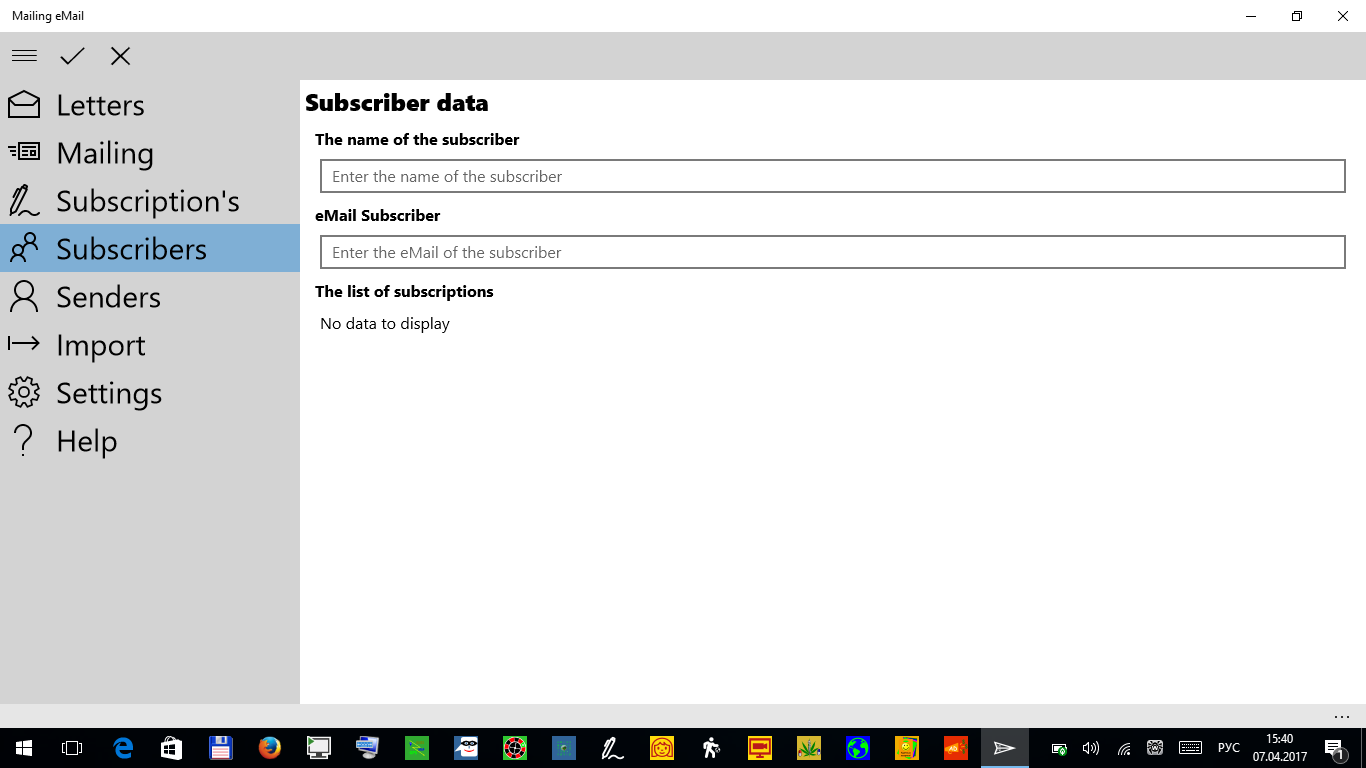The image size is (1366, 768).
Task: Open the floppy disk taskbar app
Action: coord(221,748)
